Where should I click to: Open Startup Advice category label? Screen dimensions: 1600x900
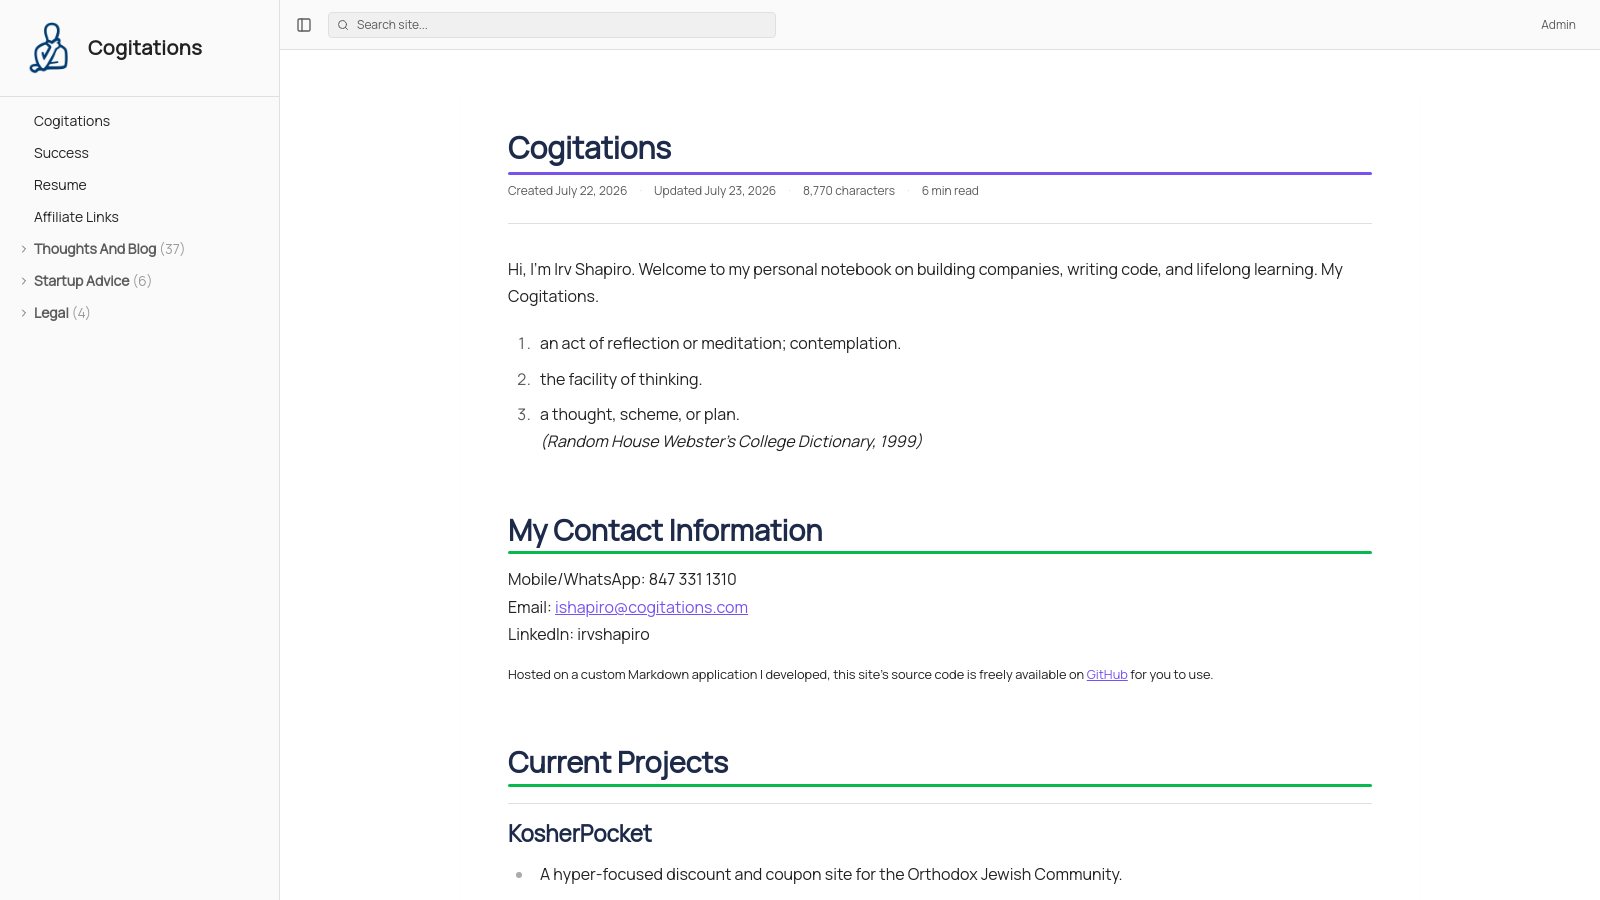[82, 281]
